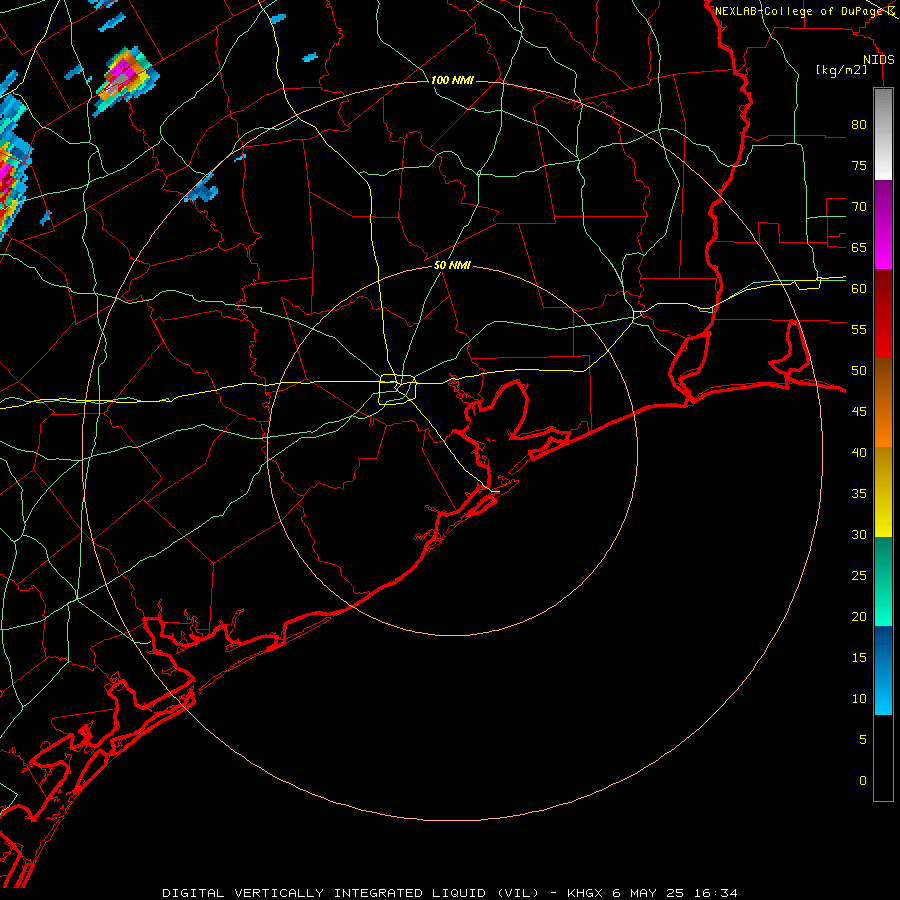
Task: Select the 10 value on the VIL scale
Action: (859, 699)
